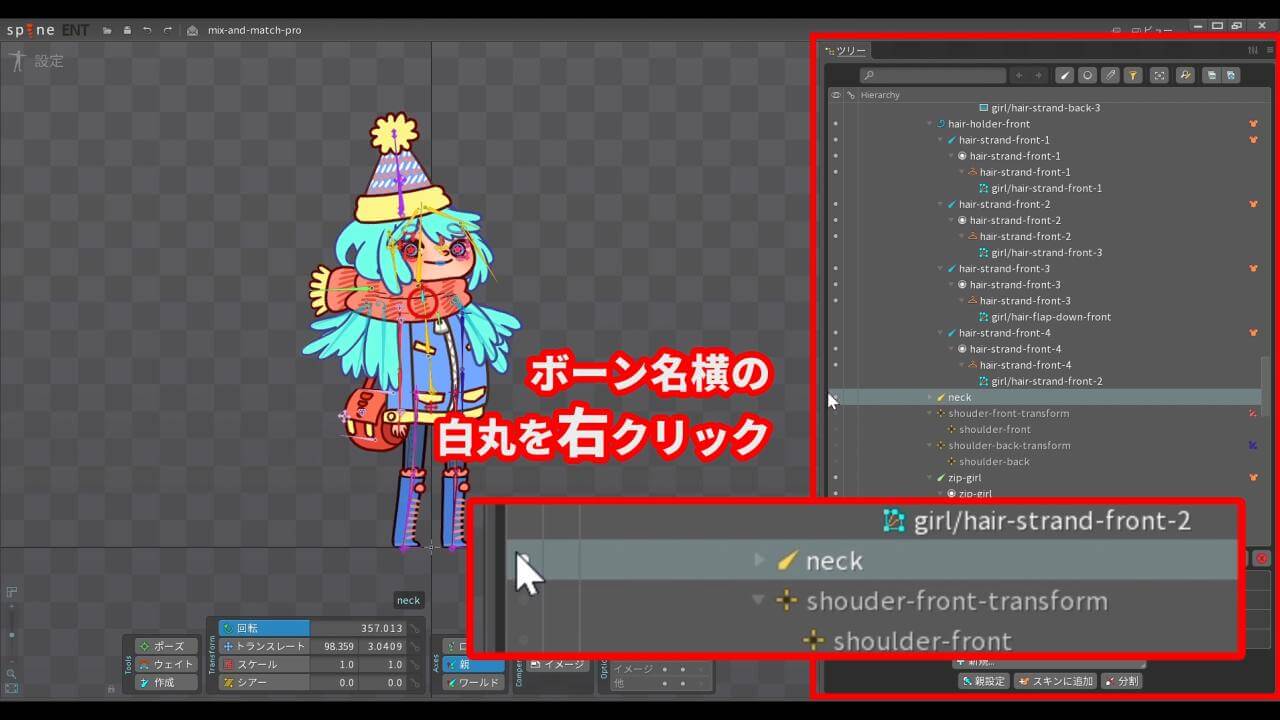Click the tree search input field
The height and width of the screenshot is (720, 1280).
click(x=933, y=75)
